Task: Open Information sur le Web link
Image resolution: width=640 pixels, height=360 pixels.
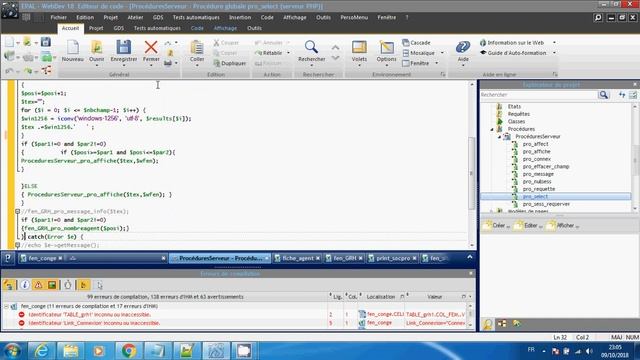Action: [512, 42]
